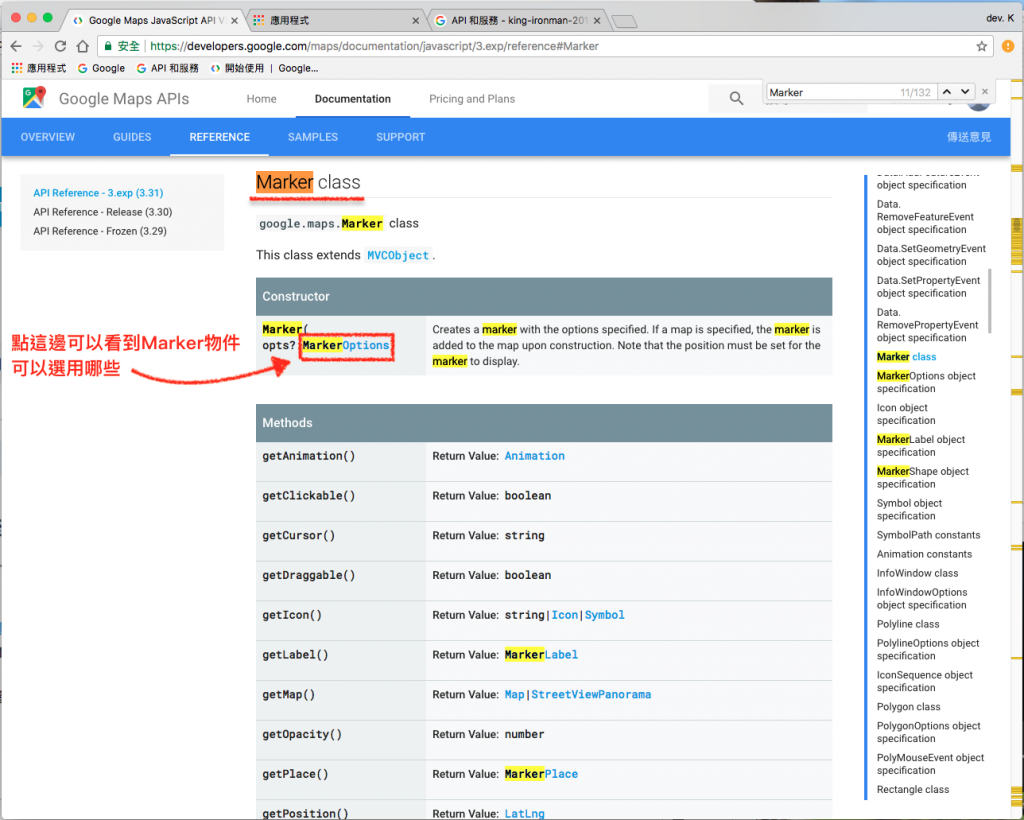Open the Symbol return type link
The image size is (1024, 820).
(x=604, y=615)
